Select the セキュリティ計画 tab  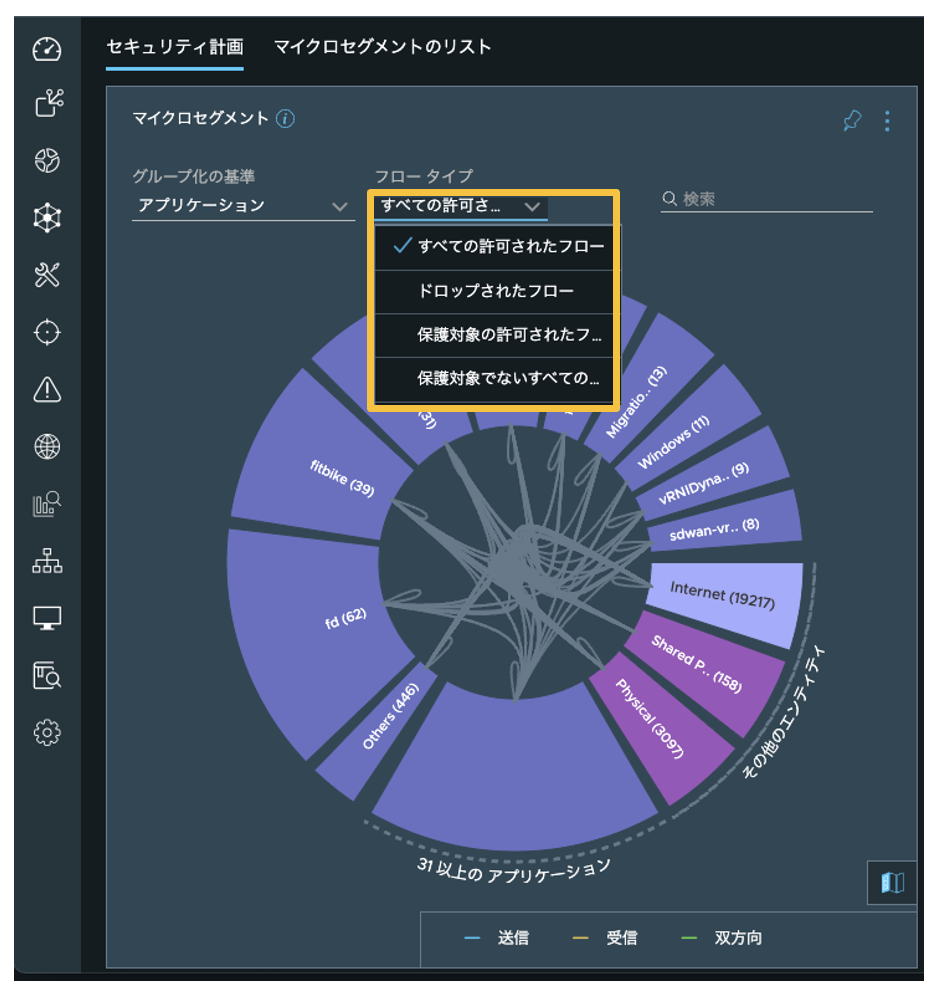[174, 46]
